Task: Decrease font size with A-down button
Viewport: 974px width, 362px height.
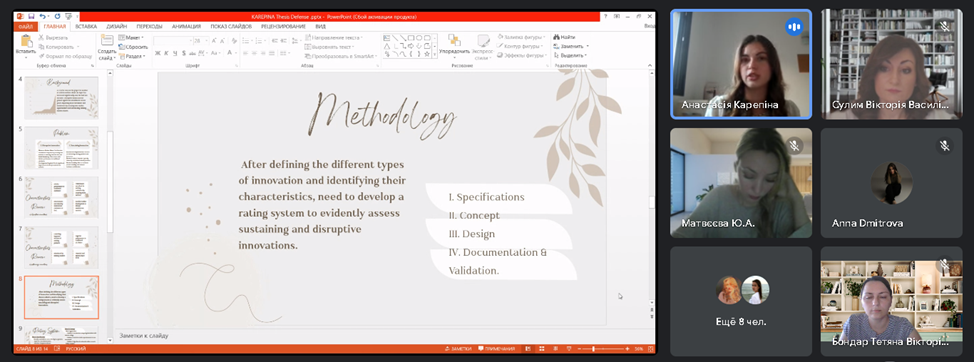Action: tap(222, 41)
